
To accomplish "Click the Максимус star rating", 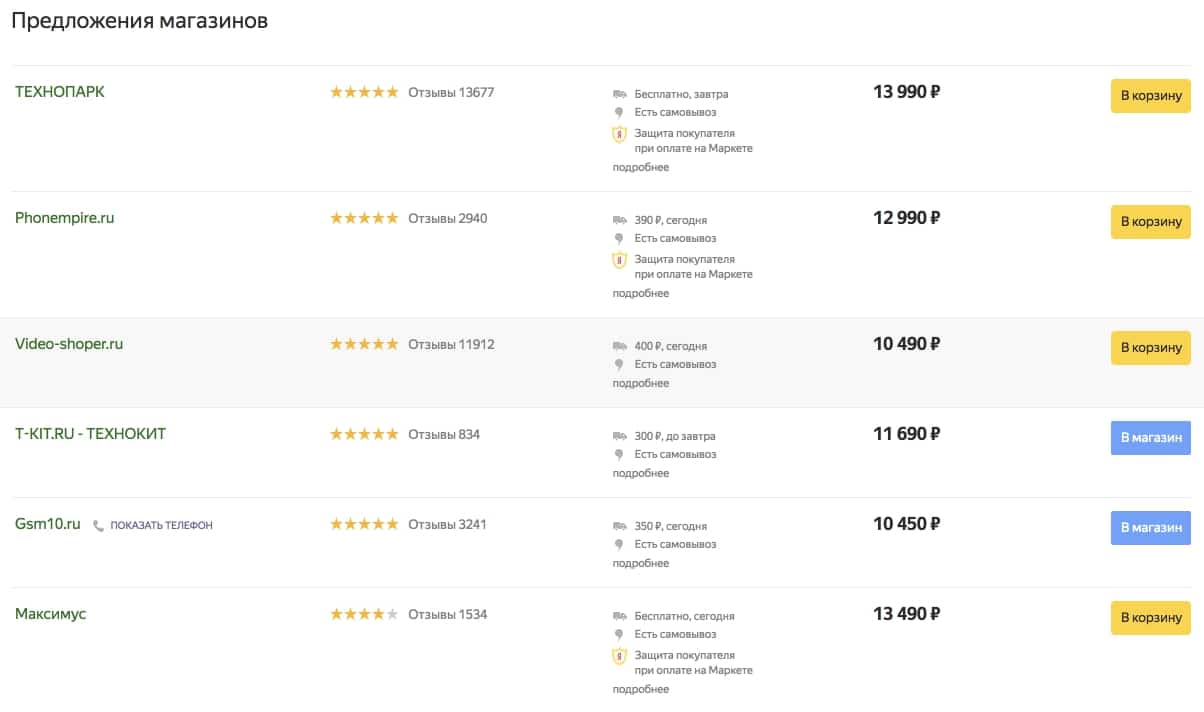I will 364,614.
